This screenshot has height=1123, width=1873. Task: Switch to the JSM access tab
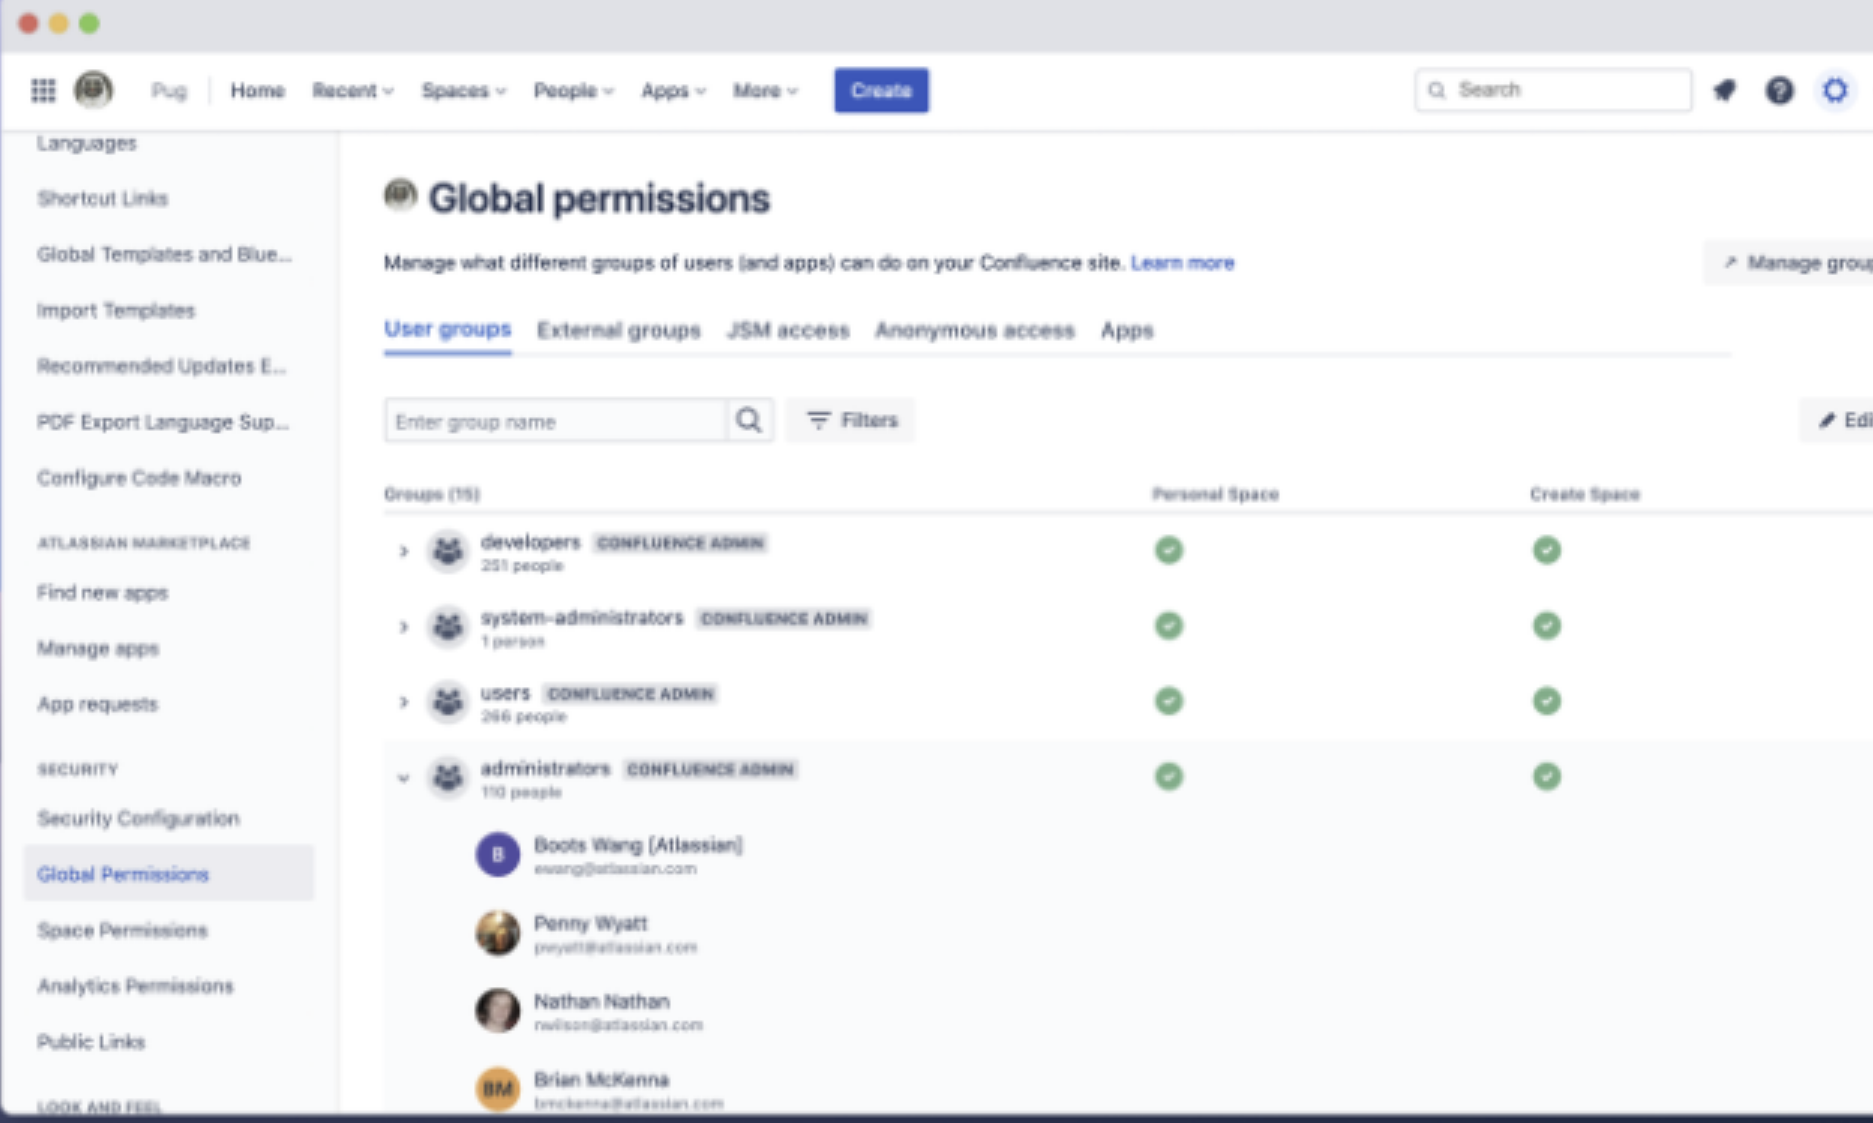pyautogui.click(x=788, y=331)
